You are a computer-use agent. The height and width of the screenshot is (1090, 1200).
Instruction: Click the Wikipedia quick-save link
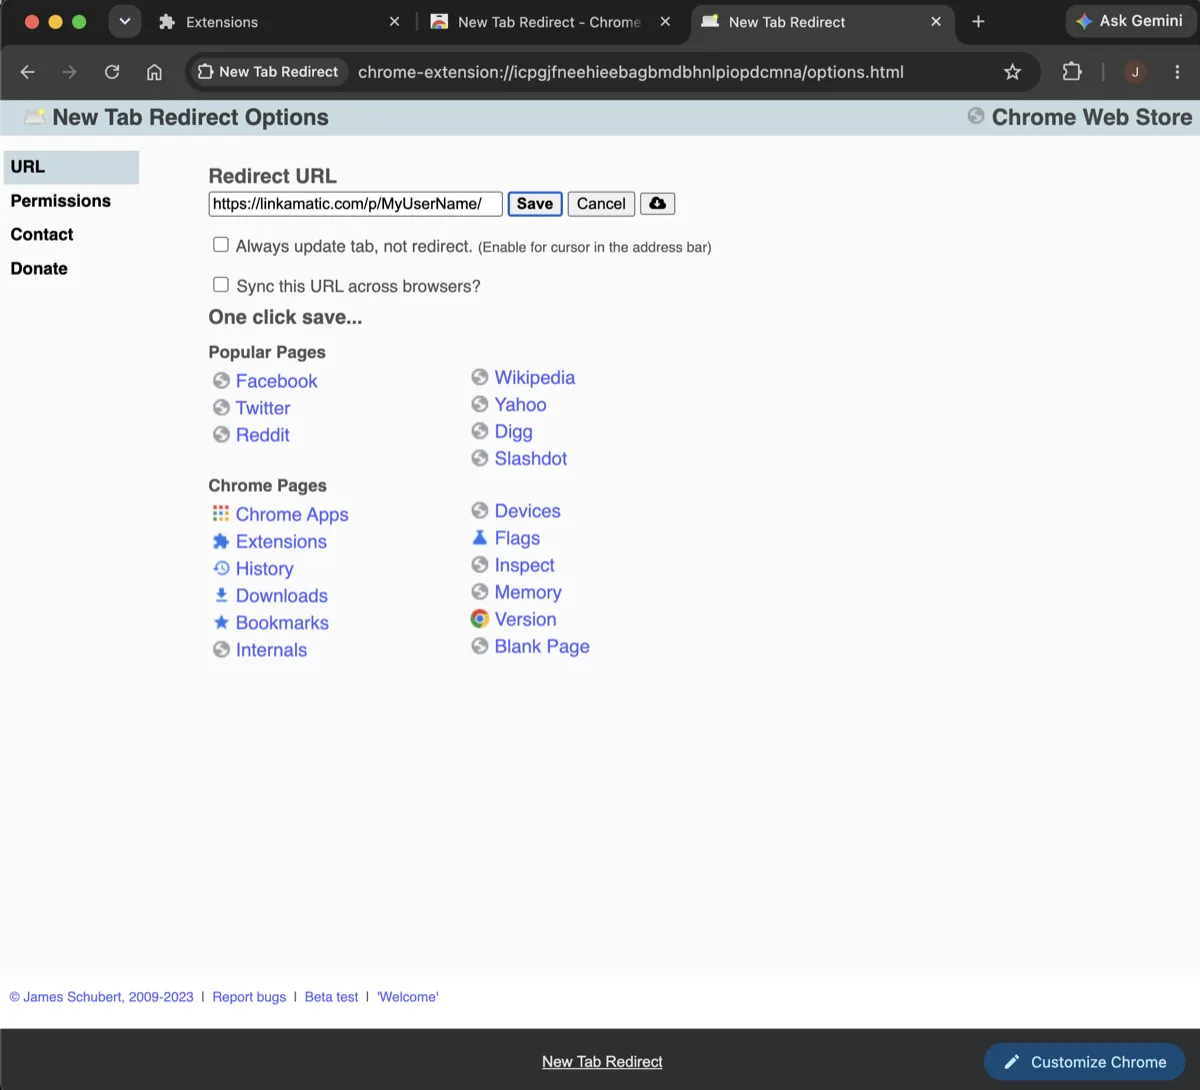coord(535,377)
